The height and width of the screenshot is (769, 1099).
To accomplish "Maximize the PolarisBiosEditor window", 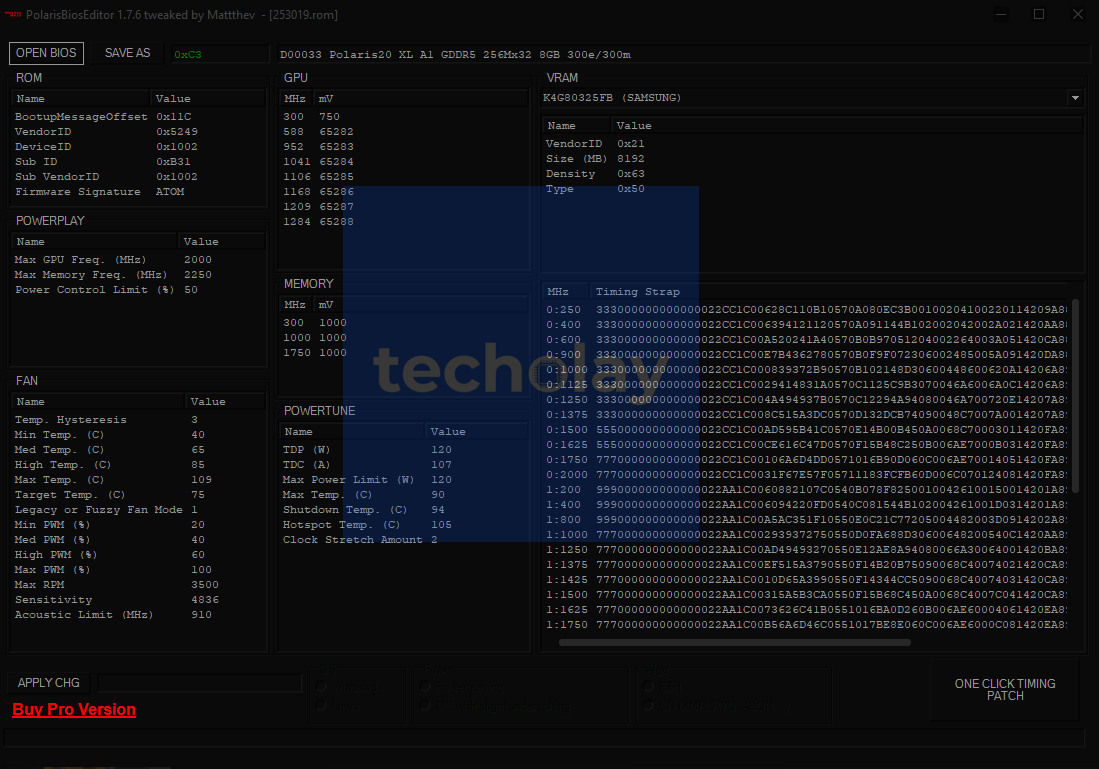I will pyautogui.click(x=1039, y=14).
